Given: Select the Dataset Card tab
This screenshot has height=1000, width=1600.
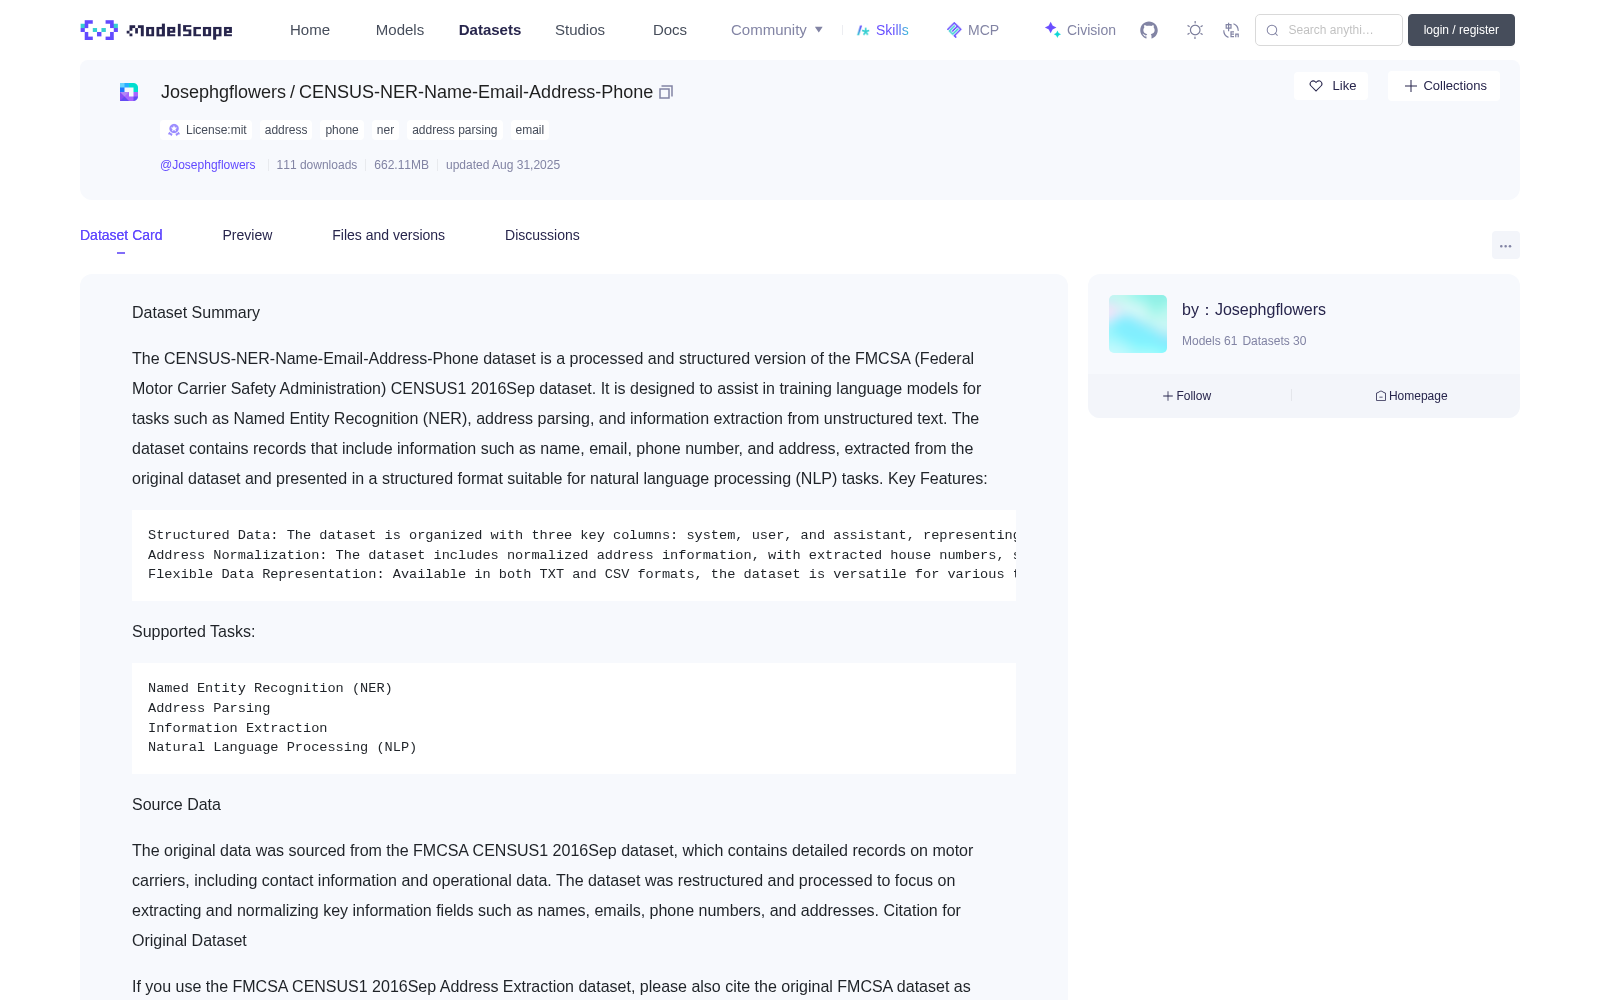Looking at the screenshot, I should [121, 235].
